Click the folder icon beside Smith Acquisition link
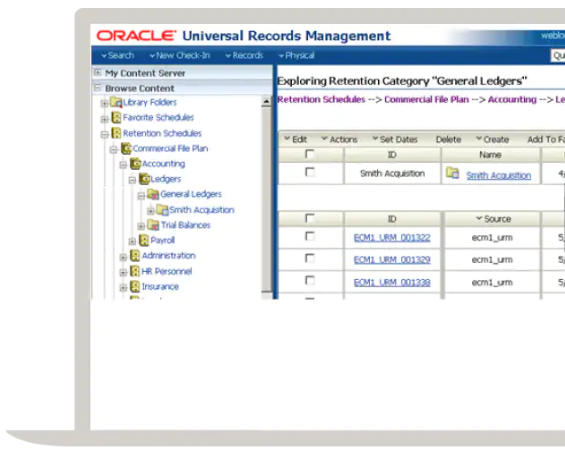565x452 pixels. [x=452, y=173]
